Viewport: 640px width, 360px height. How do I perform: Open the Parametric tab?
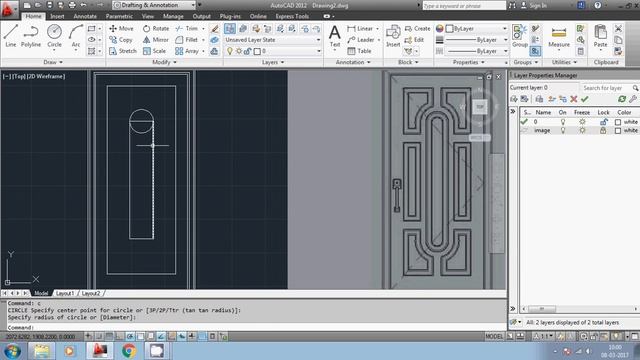coord(119,16)
